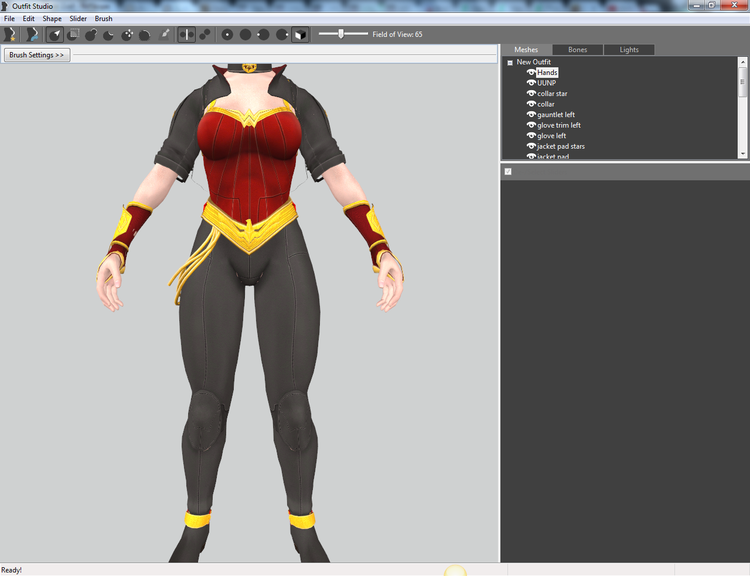Screen dimensions: 750x576
Task: Switch to back view icon
Action: (245, 34)
